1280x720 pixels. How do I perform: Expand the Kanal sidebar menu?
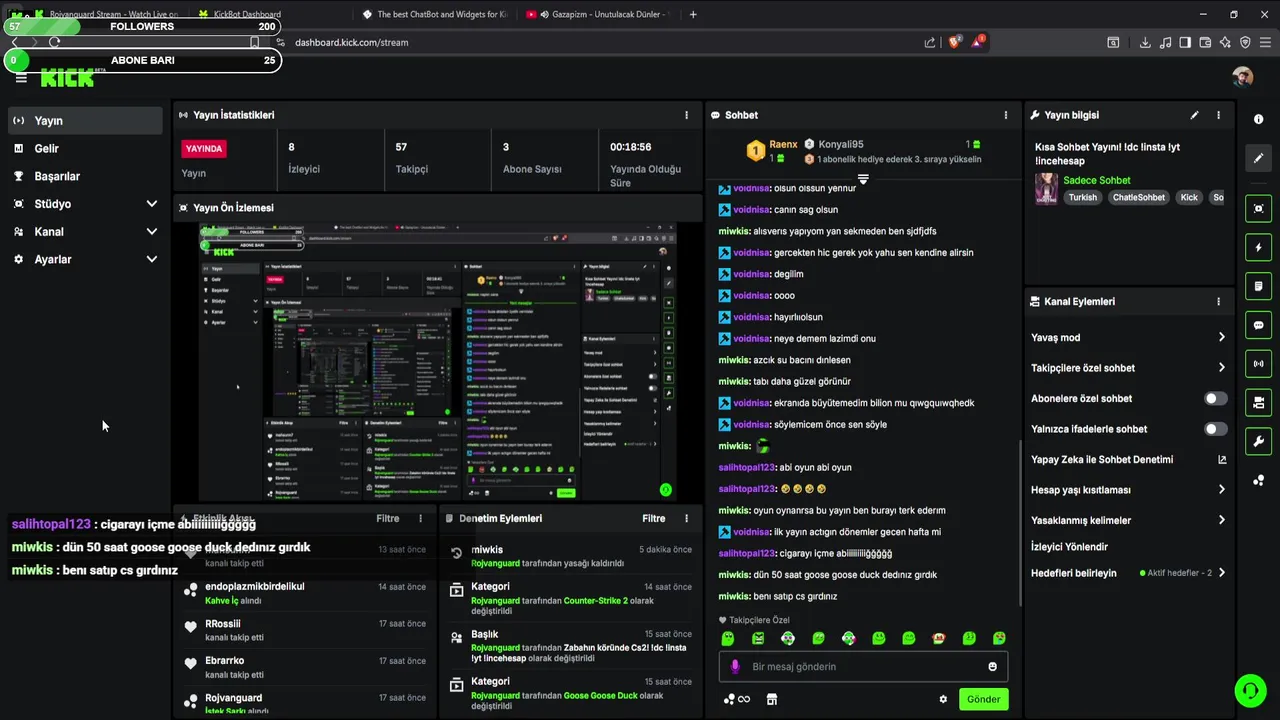(152, 232)
